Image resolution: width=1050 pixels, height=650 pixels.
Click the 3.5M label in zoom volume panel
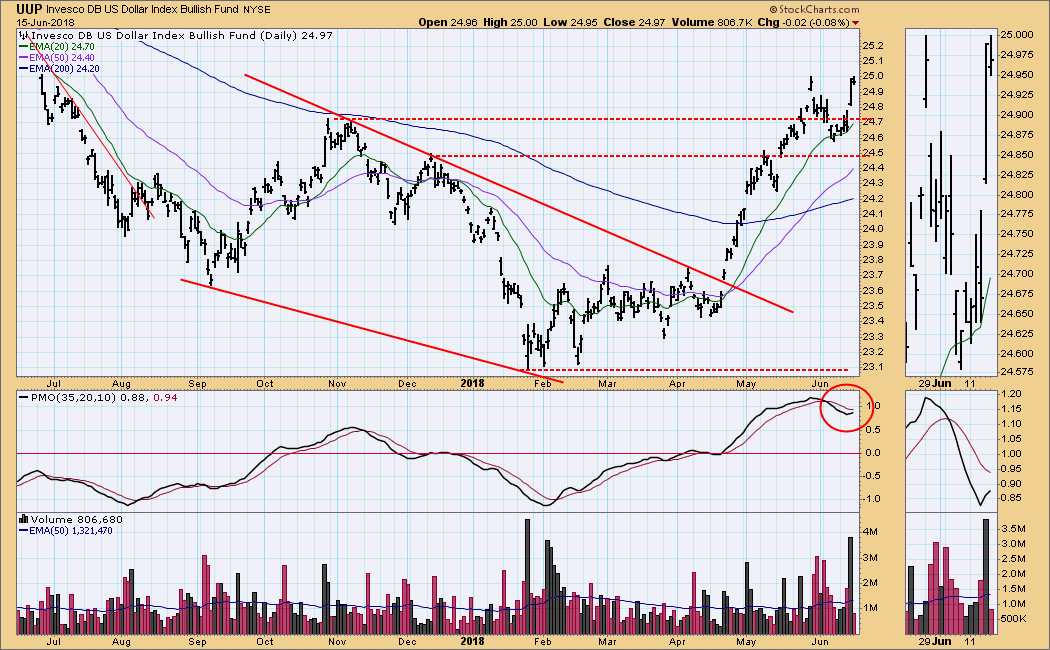(x=1014, y=528)
